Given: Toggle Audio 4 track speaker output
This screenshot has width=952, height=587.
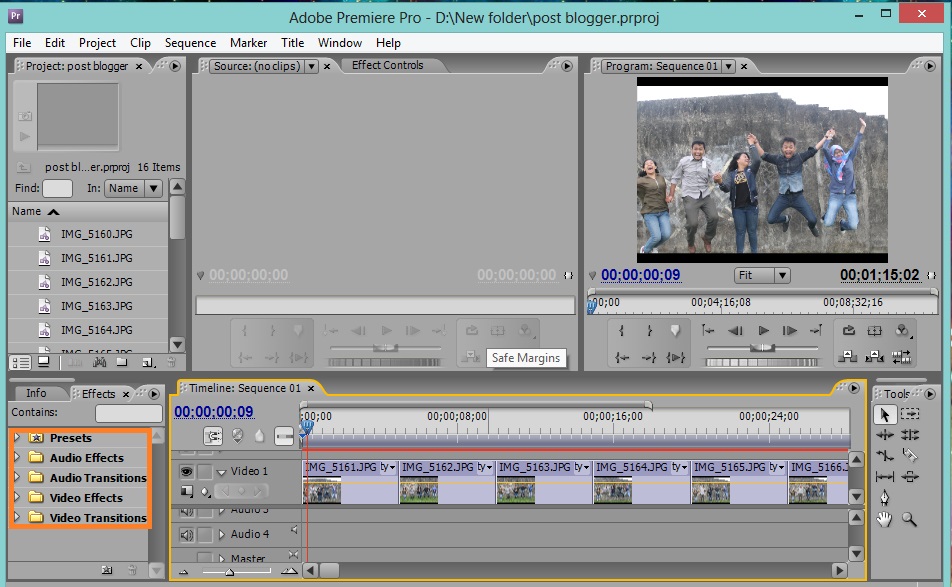Looking at the screenshot, I should point(186,535).
